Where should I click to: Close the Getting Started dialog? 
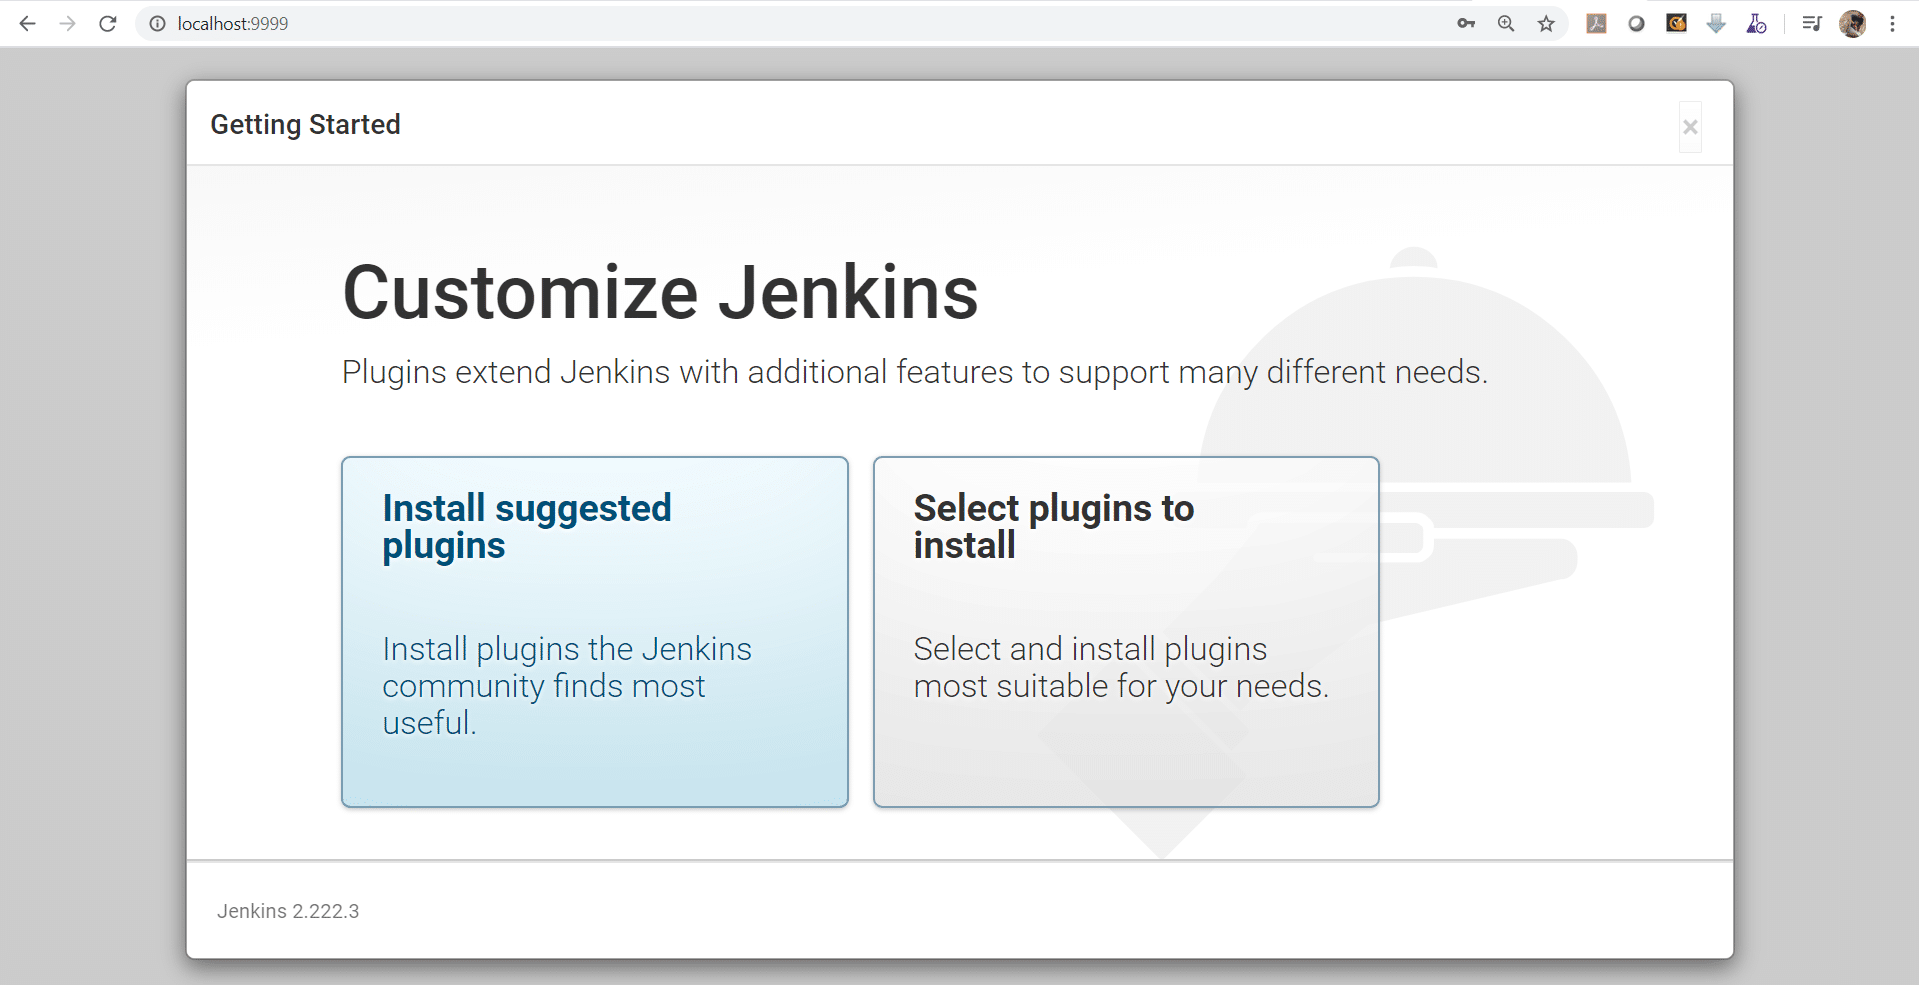pos(1690,127)
